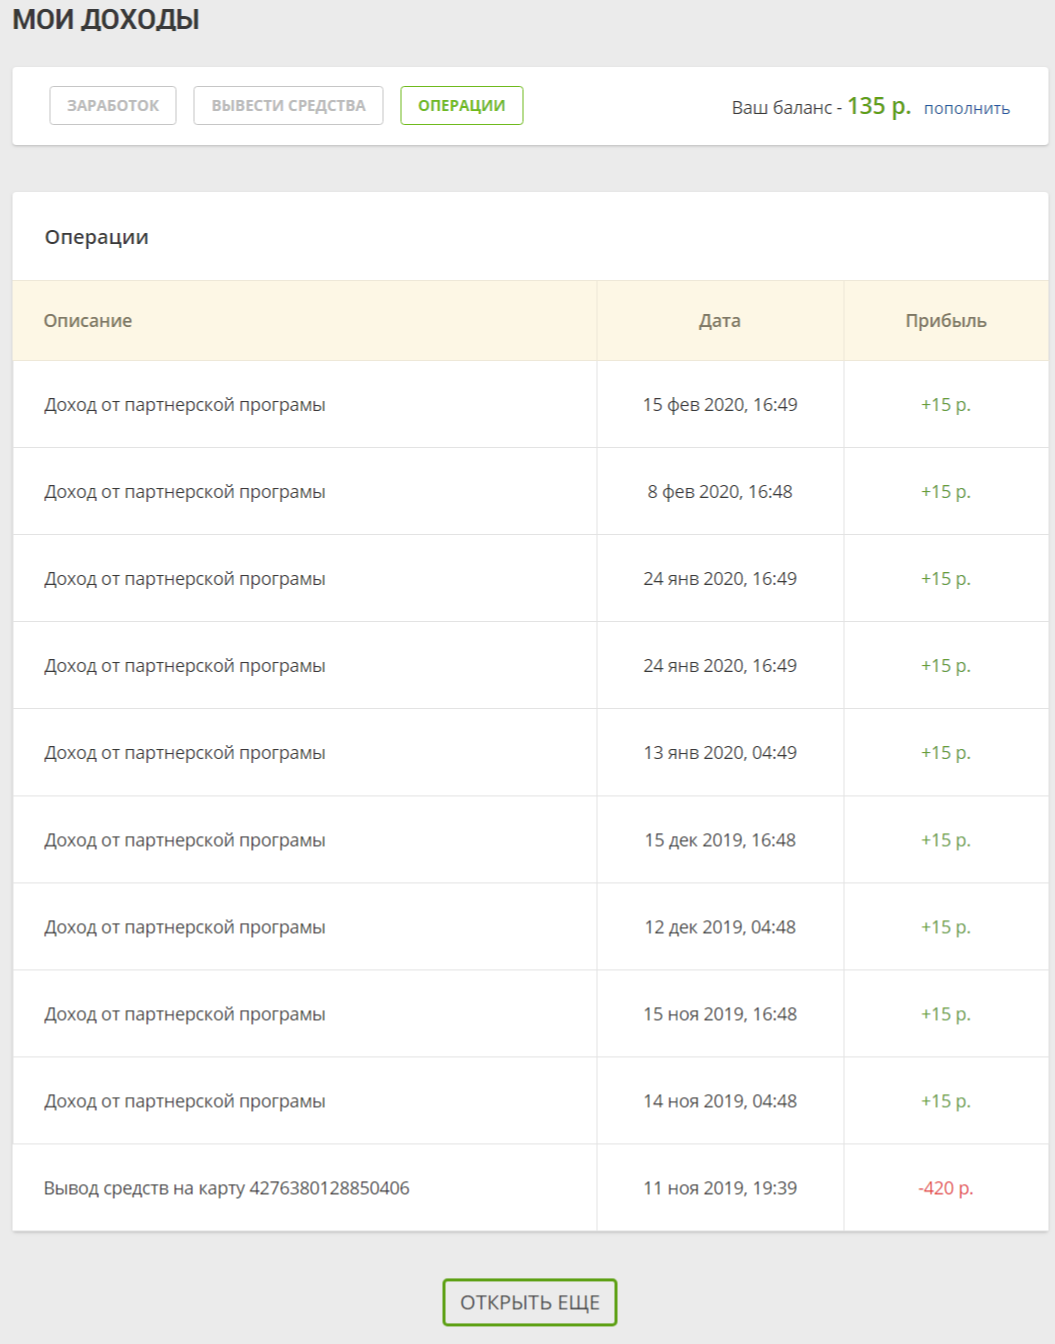Click the 14 ноя 2019, 04:48 date

pyautogui.click(x=719, y=1101)
